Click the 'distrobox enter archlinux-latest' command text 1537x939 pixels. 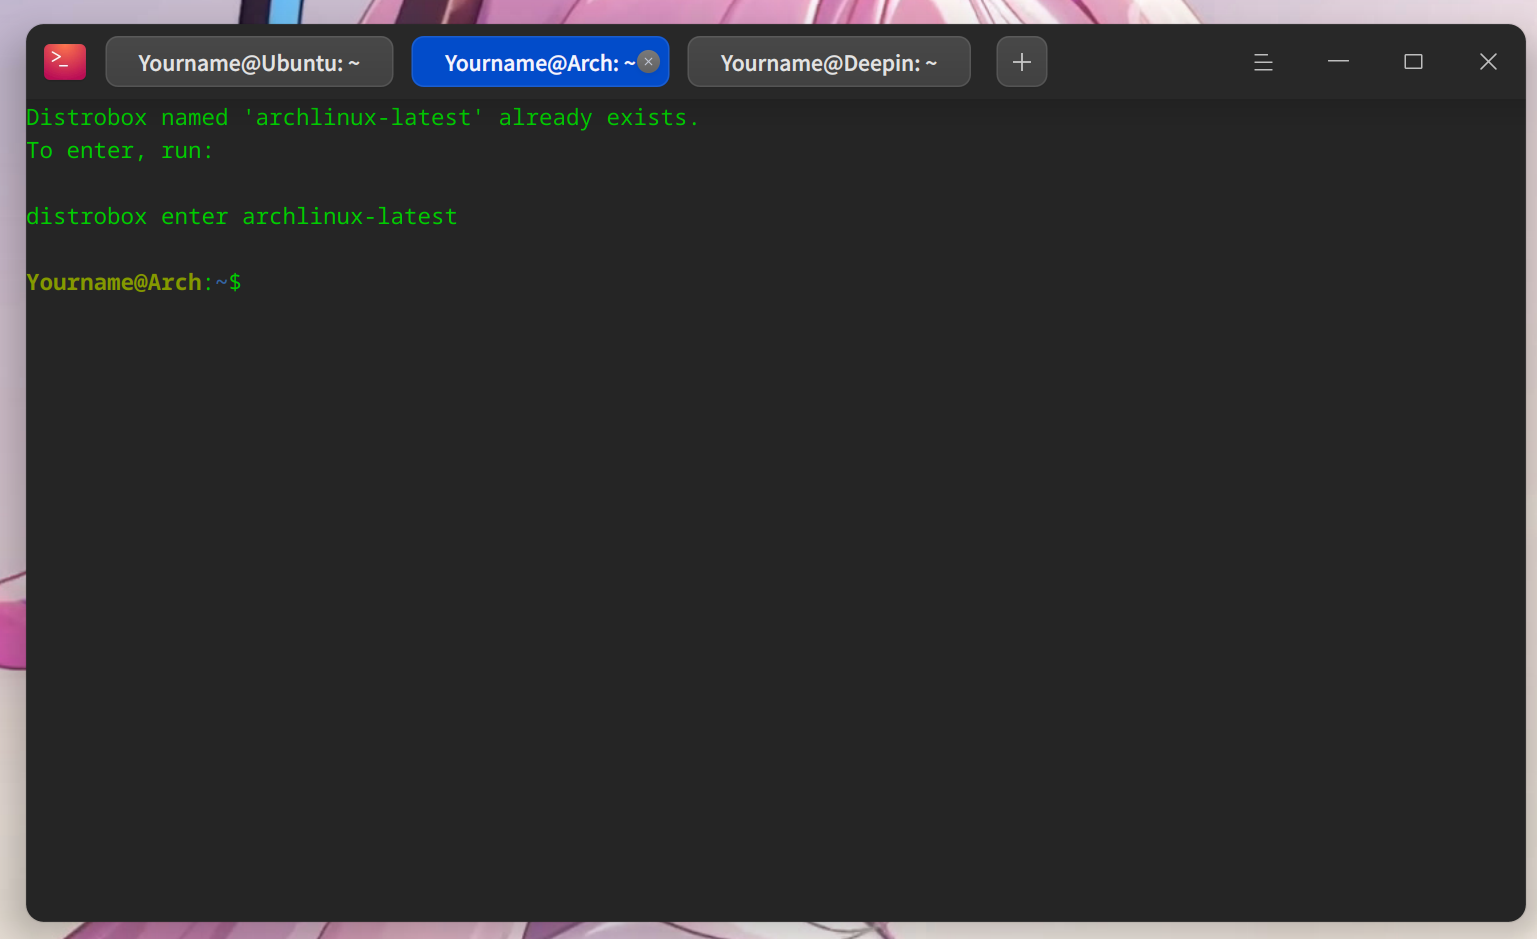pyautogui.click(x=242, y=217)
